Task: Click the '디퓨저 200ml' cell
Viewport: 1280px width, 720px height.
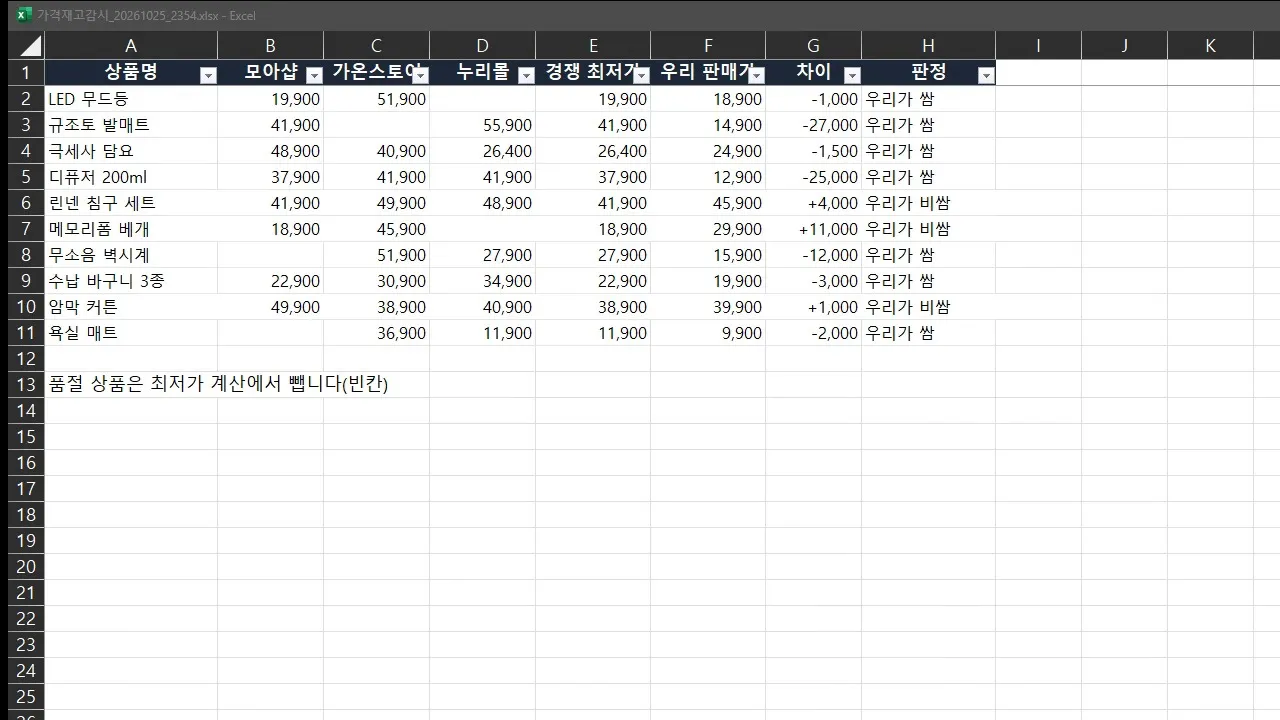Action: 131,177
